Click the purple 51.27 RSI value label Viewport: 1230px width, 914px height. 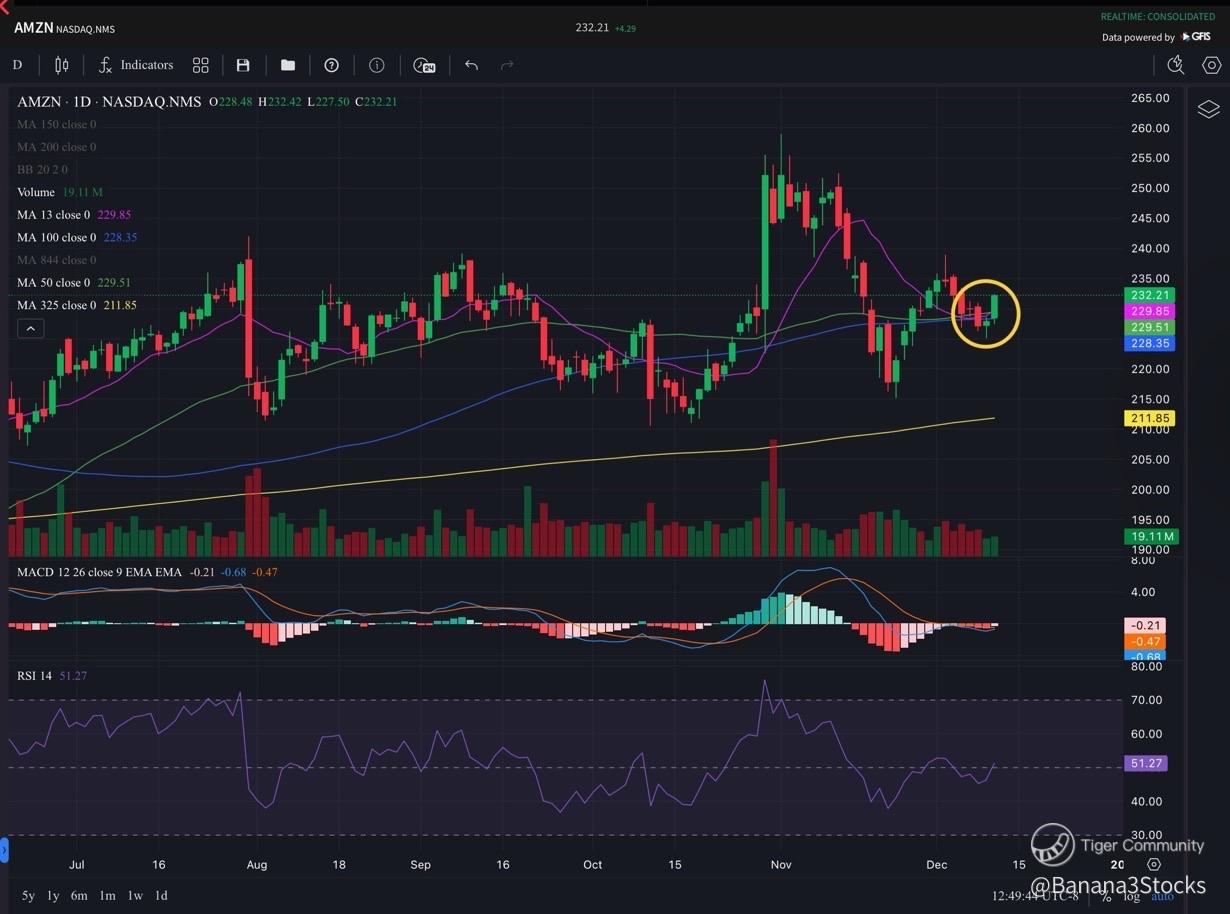1147,763
